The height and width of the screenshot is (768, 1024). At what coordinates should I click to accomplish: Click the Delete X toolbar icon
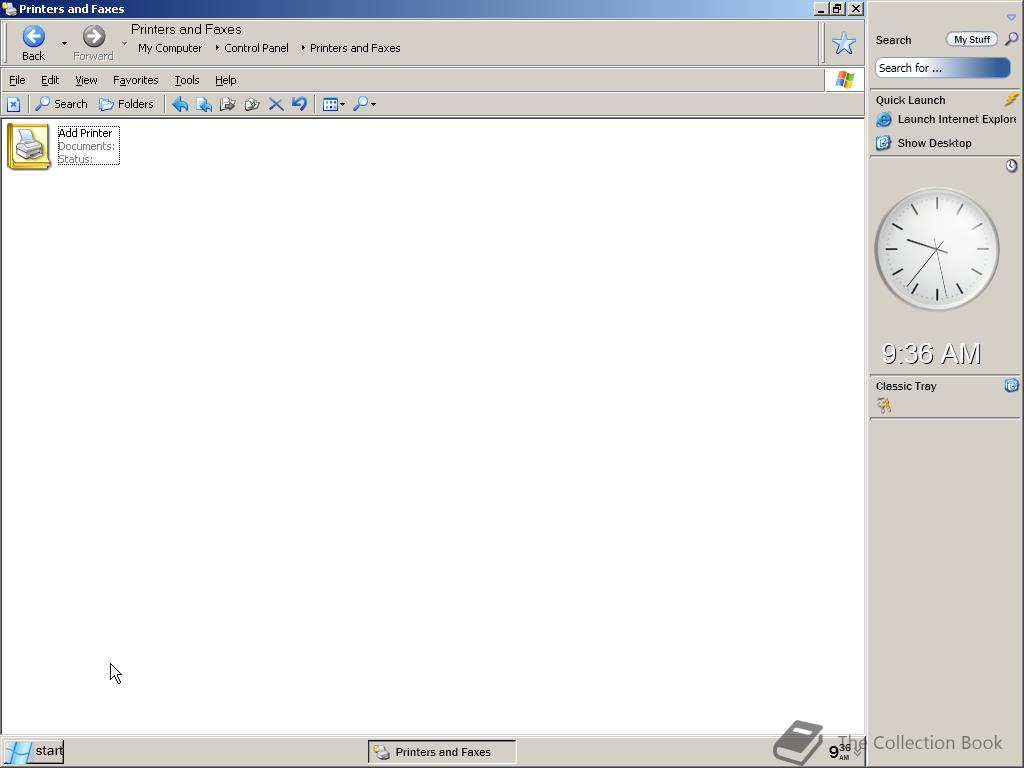(276, 104)
